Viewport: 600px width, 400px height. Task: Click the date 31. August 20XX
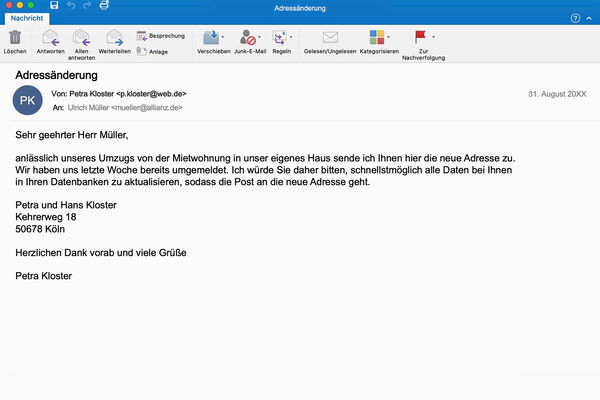[x=557, y=94]
